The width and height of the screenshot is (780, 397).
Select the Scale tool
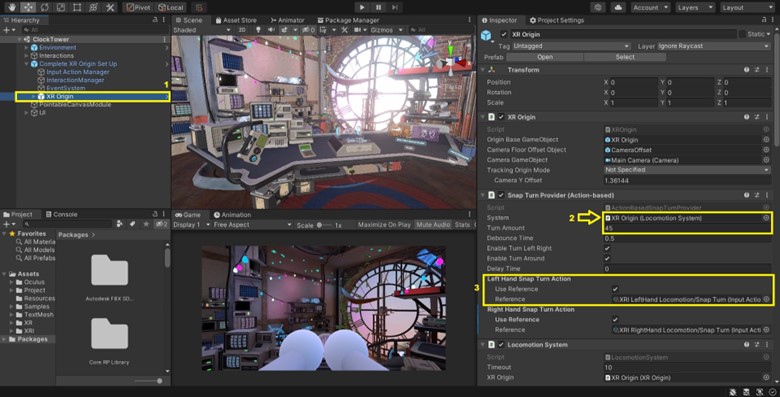coord(61,7)
